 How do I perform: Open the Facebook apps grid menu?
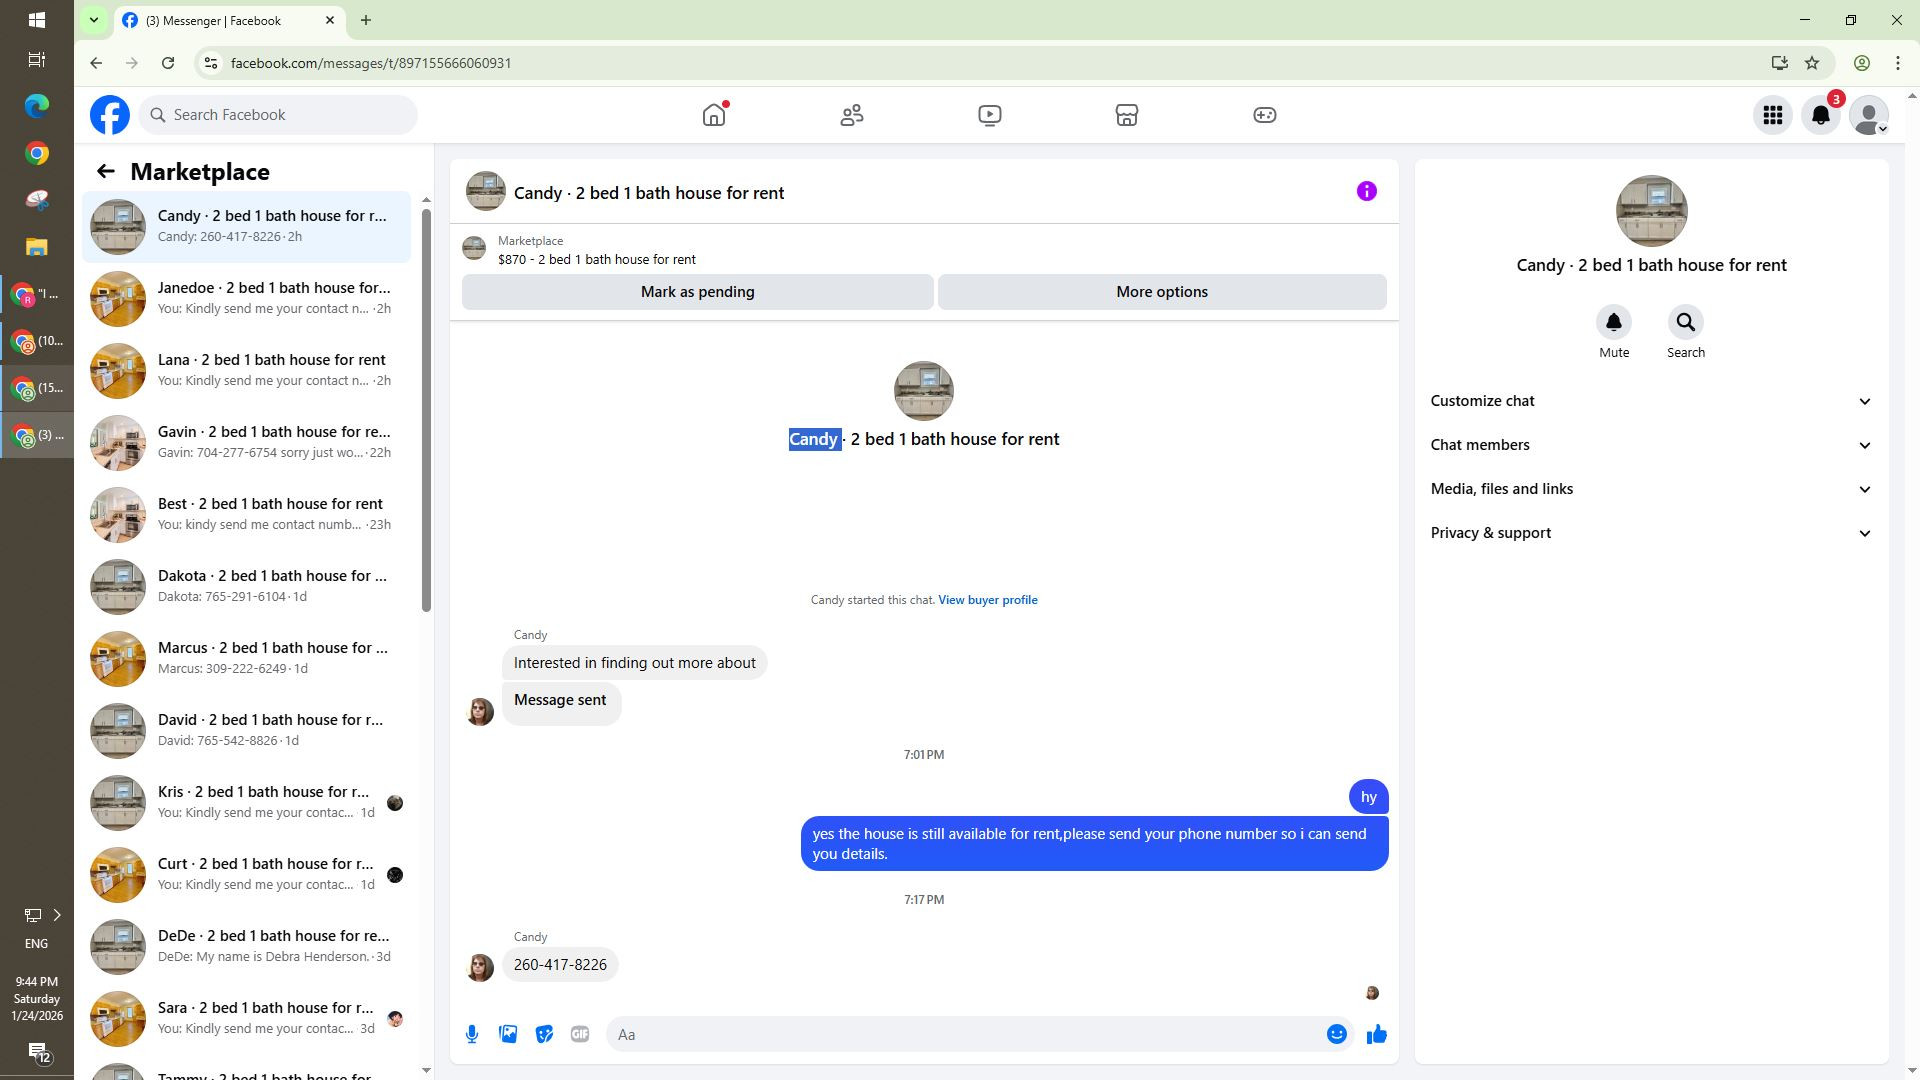(1773, 115)
